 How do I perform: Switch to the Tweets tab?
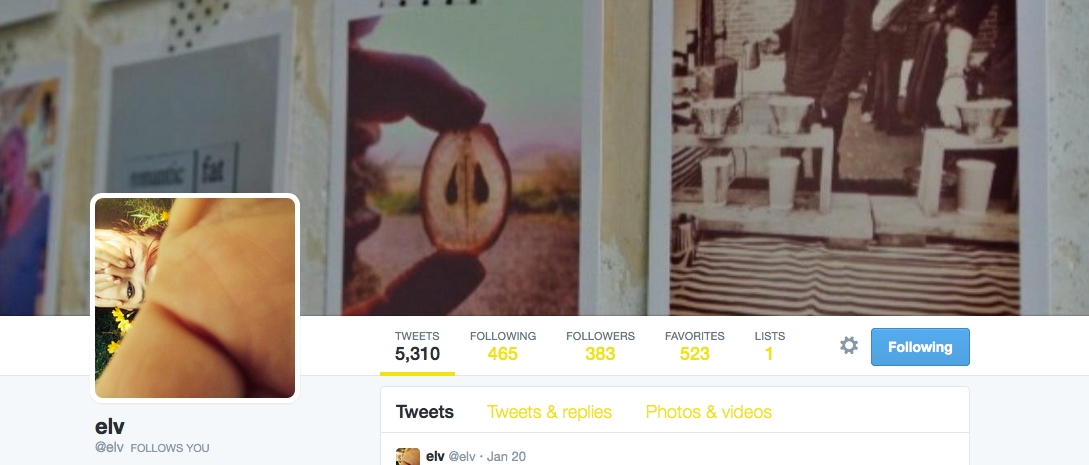tap(424, 412)
